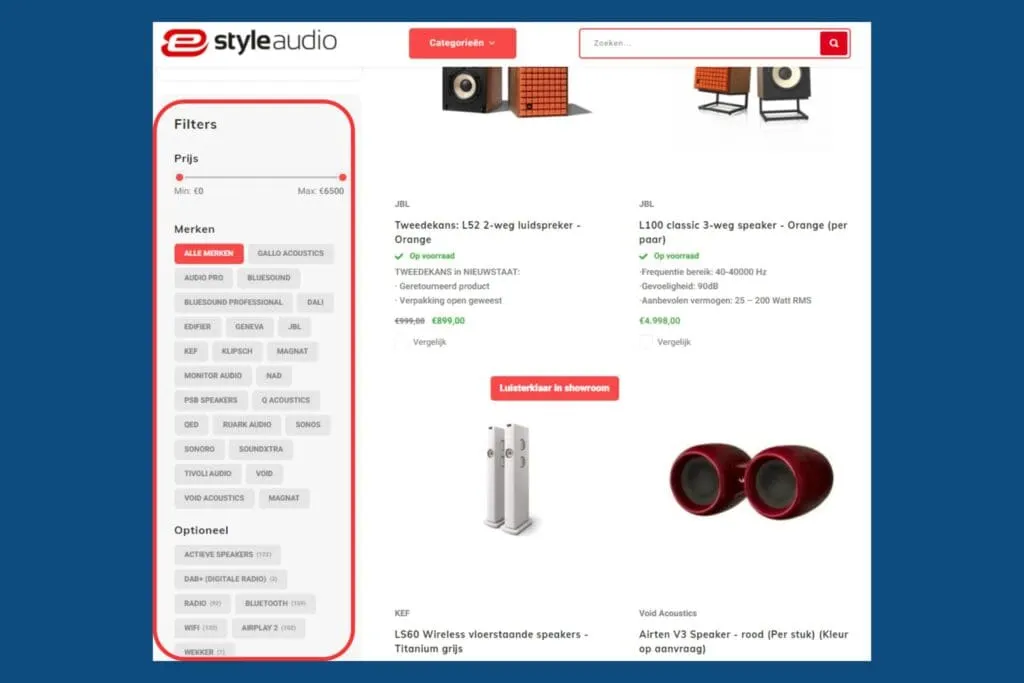
Task: Open the Categorieën dropdown menu
Action: click(x=462, y=43)
